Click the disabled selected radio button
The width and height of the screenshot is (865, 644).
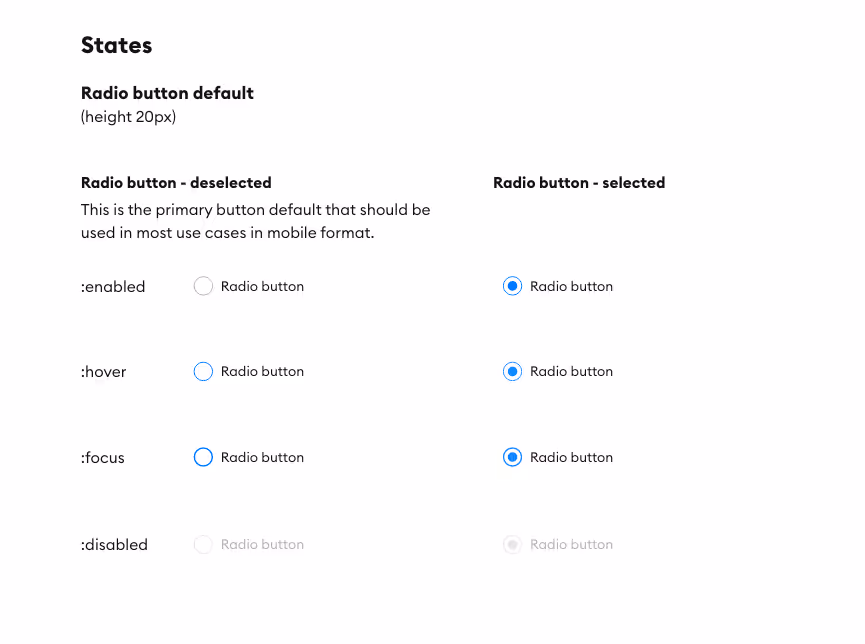click(x=512, y=544)
